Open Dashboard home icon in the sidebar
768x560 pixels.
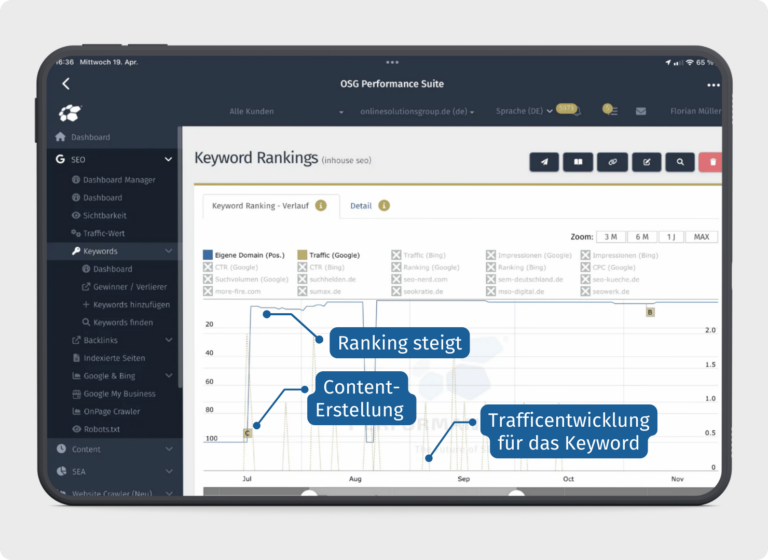coord(60,137)
